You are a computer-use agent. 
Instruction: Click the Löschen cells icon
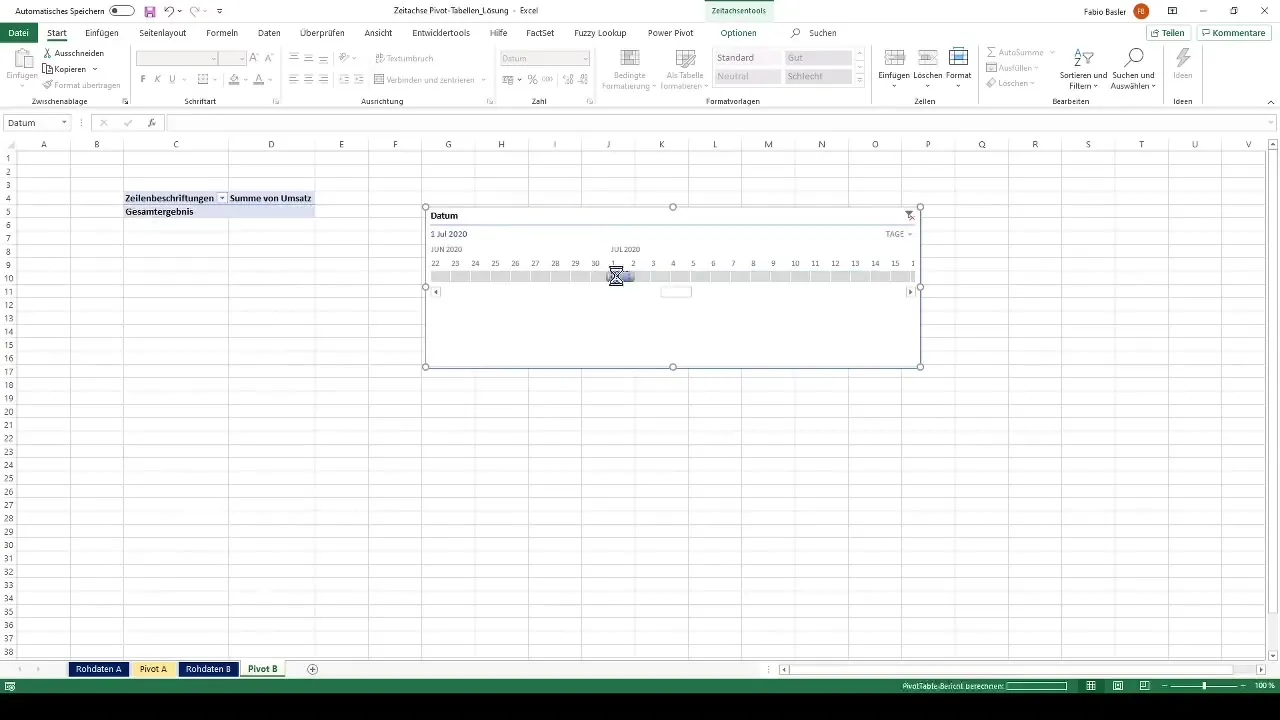click(x=927, y=58)
